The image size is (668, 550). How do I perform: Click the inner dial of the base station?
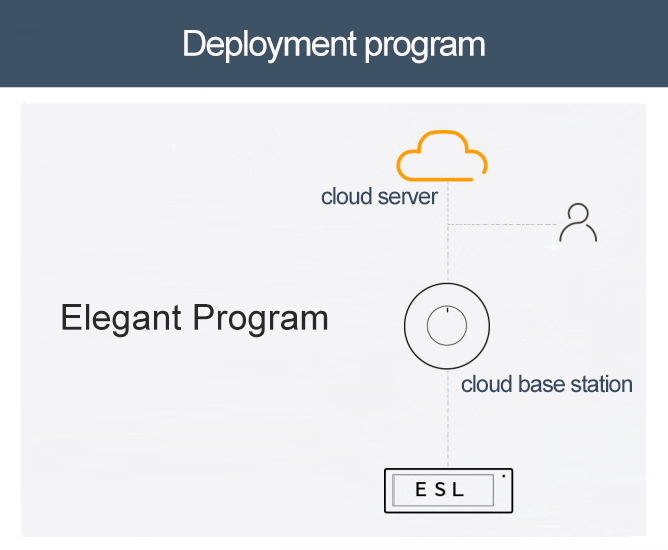click(x=446, y=326)
